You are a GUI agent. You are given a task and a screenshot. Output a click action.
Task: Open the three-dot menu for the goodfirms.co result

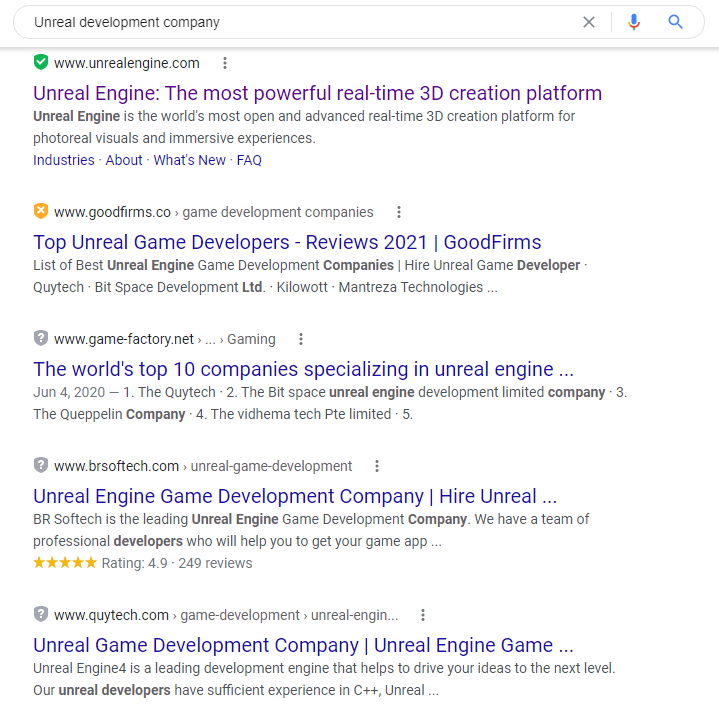pos(399,212)
